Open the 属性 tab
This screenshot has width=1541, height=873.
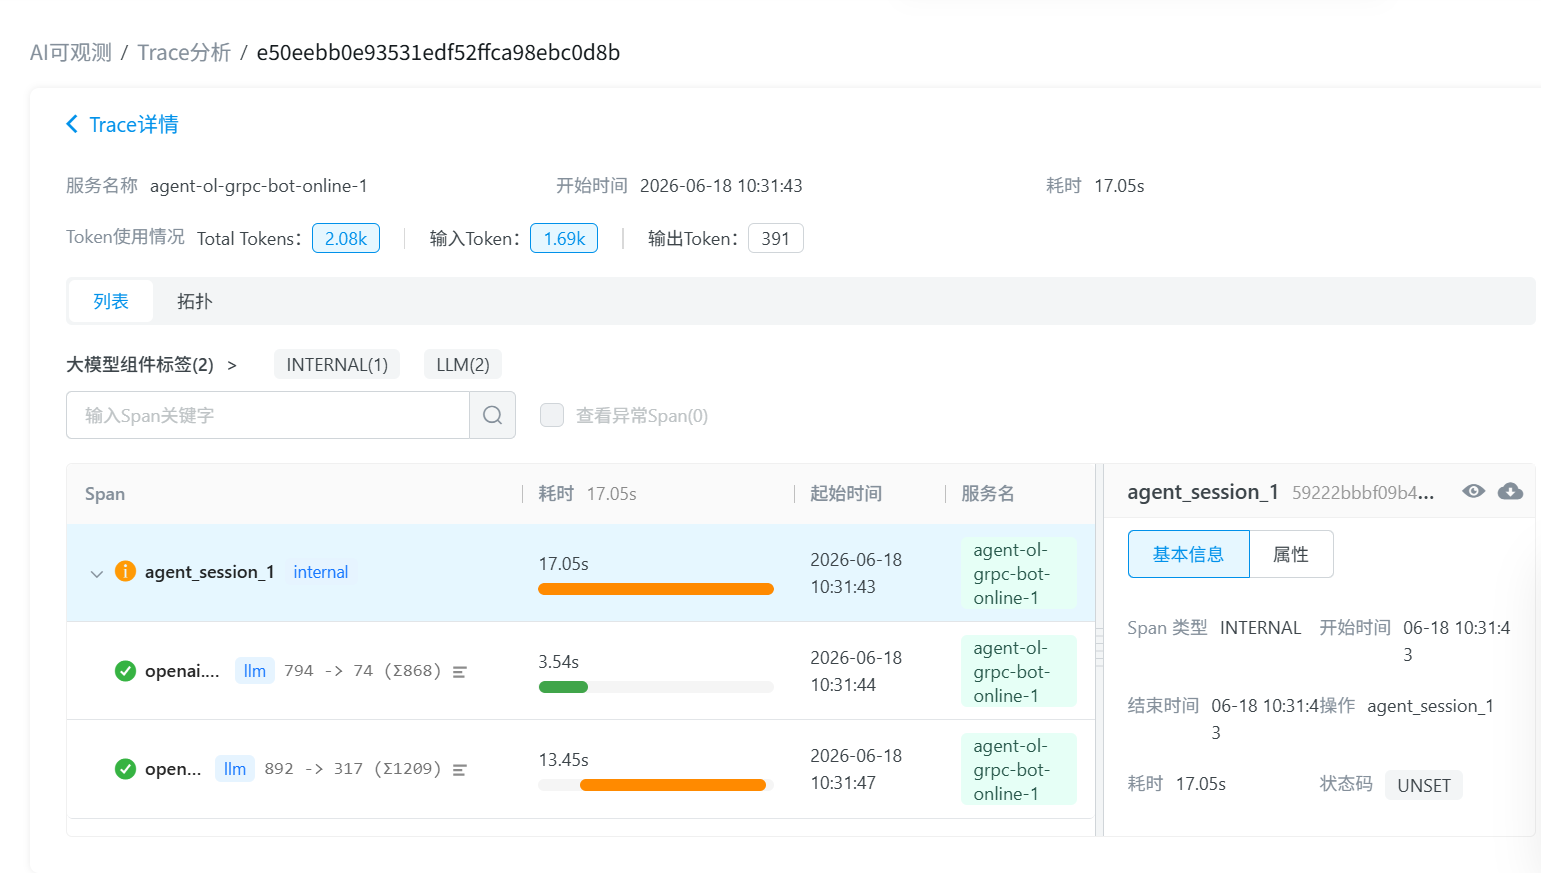click(1291, 554)
